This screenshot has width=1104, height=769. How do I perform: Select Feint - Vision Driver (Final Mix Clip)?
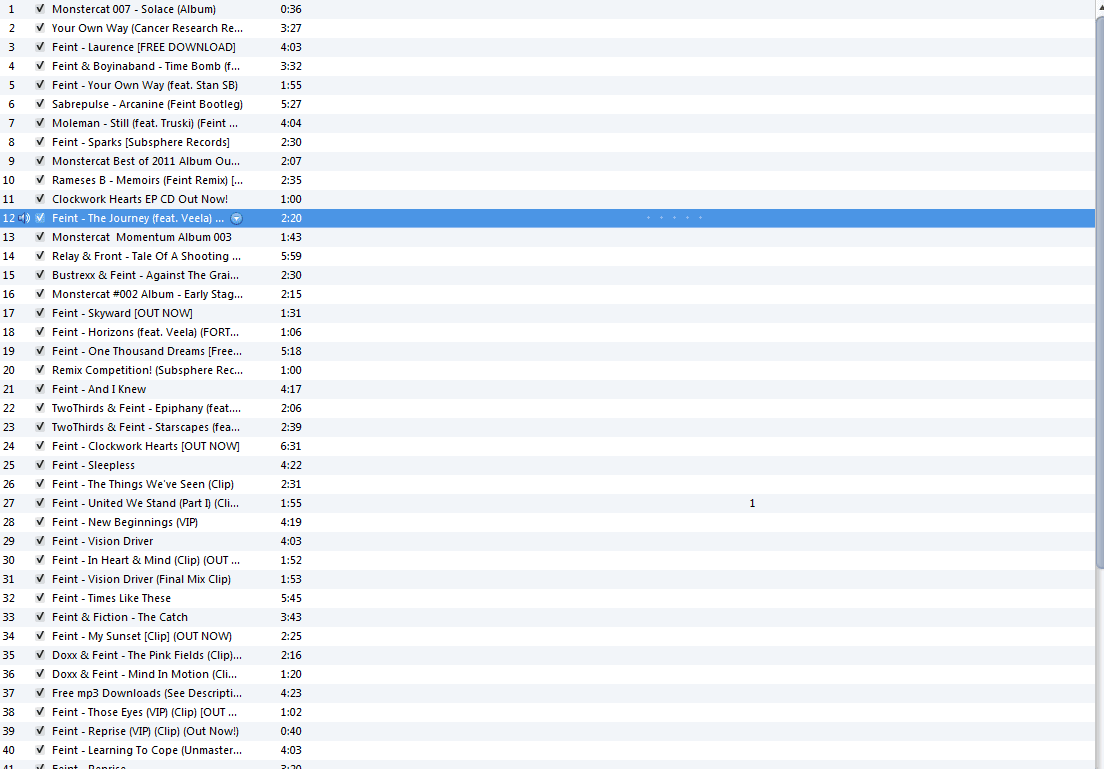tap(142, 580)
